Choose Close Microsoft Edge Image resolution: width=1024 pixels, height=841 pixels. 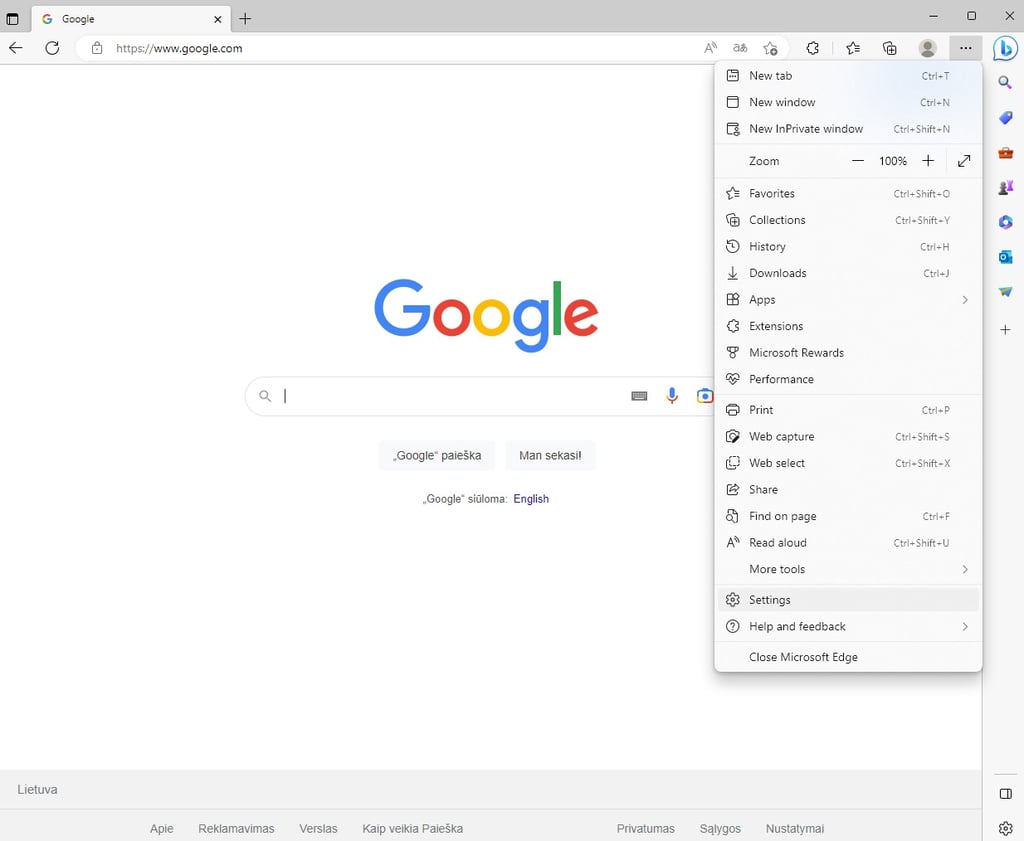click(848, 658)
